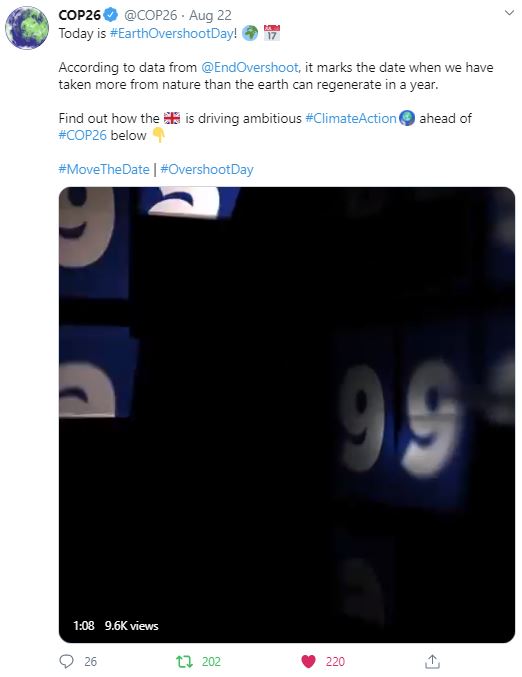Open the #ClimateAction hashtag link
The image size is (522, 677).
pos(351,118)
